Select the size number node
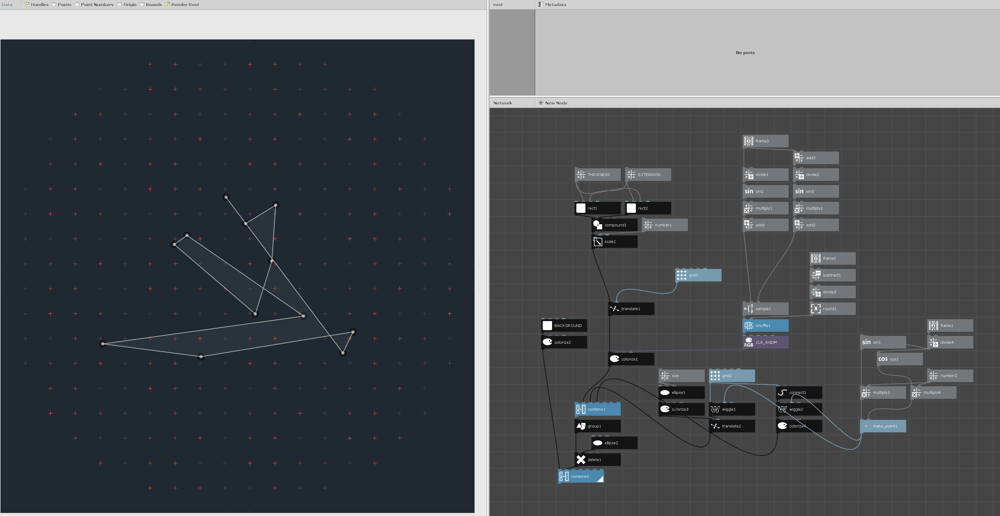Image resolution: width=1000 pixels, height=516 pixels. click(681, 376)
